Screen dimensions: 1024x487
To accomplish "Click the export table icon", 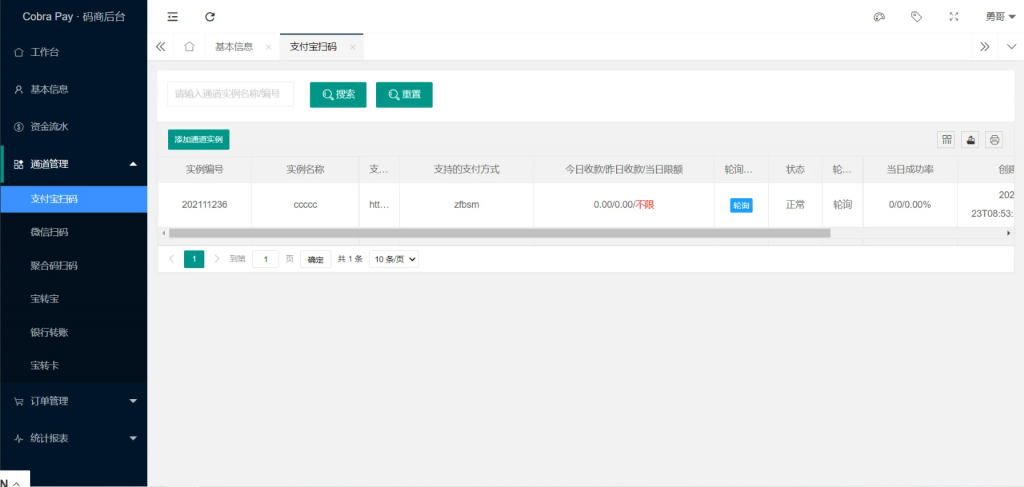I will [x=970, y=140].
